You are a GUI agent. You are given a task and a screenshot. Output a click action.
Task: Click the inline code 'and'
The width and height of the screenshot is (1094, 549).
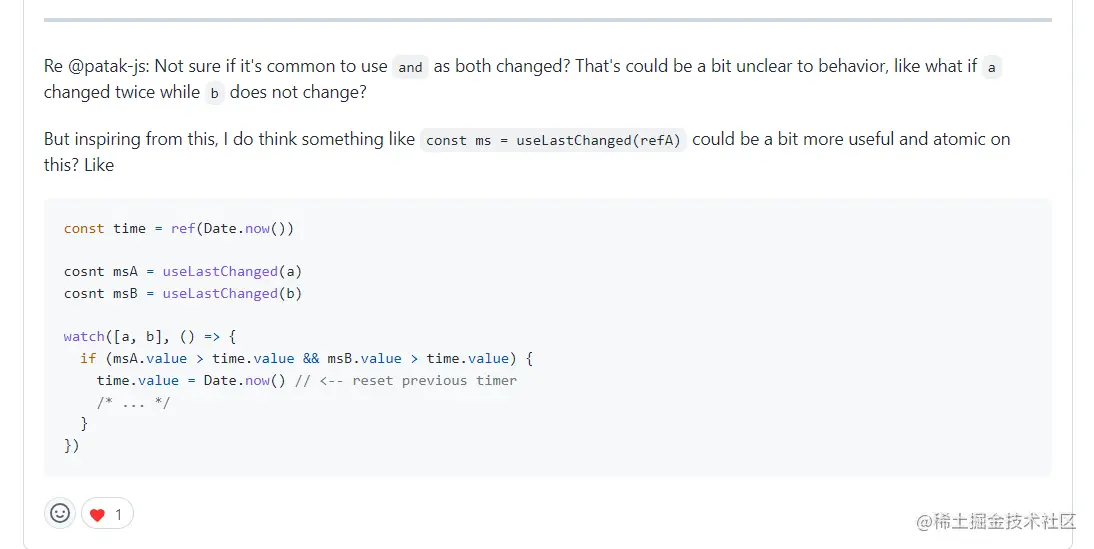(410, 67)
